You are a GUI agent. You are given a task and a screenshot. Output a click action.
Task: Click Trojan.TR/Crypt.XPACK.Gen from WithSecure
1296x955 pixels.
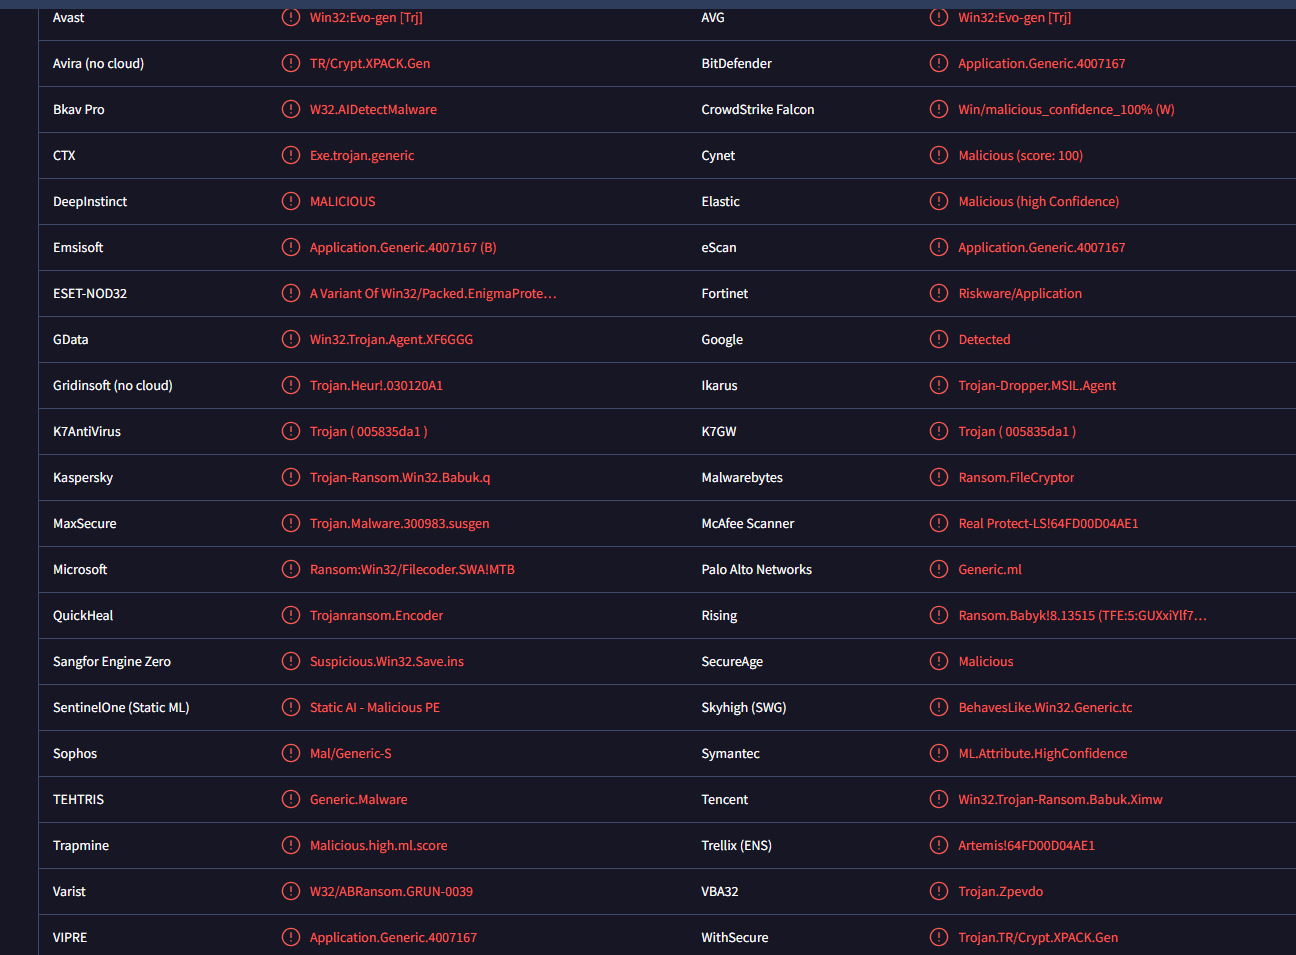tap(1038, 937)
